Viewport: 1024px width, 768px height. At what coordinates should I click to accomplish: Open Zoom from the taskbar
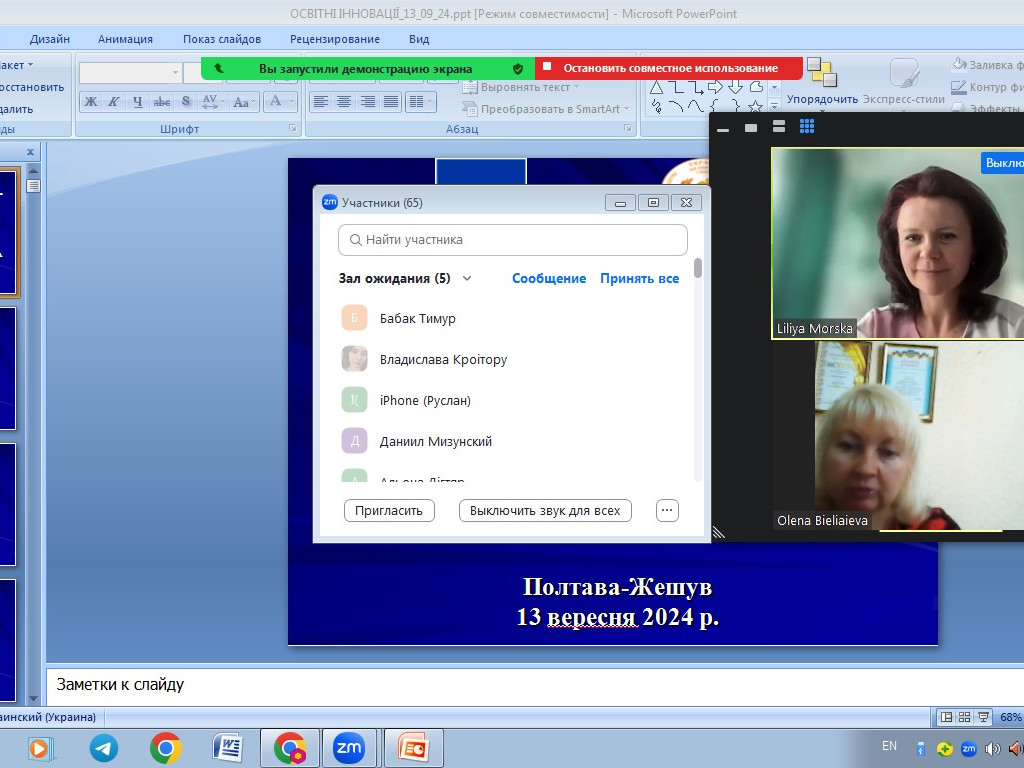pyautogui.click(x=348, y=748)
